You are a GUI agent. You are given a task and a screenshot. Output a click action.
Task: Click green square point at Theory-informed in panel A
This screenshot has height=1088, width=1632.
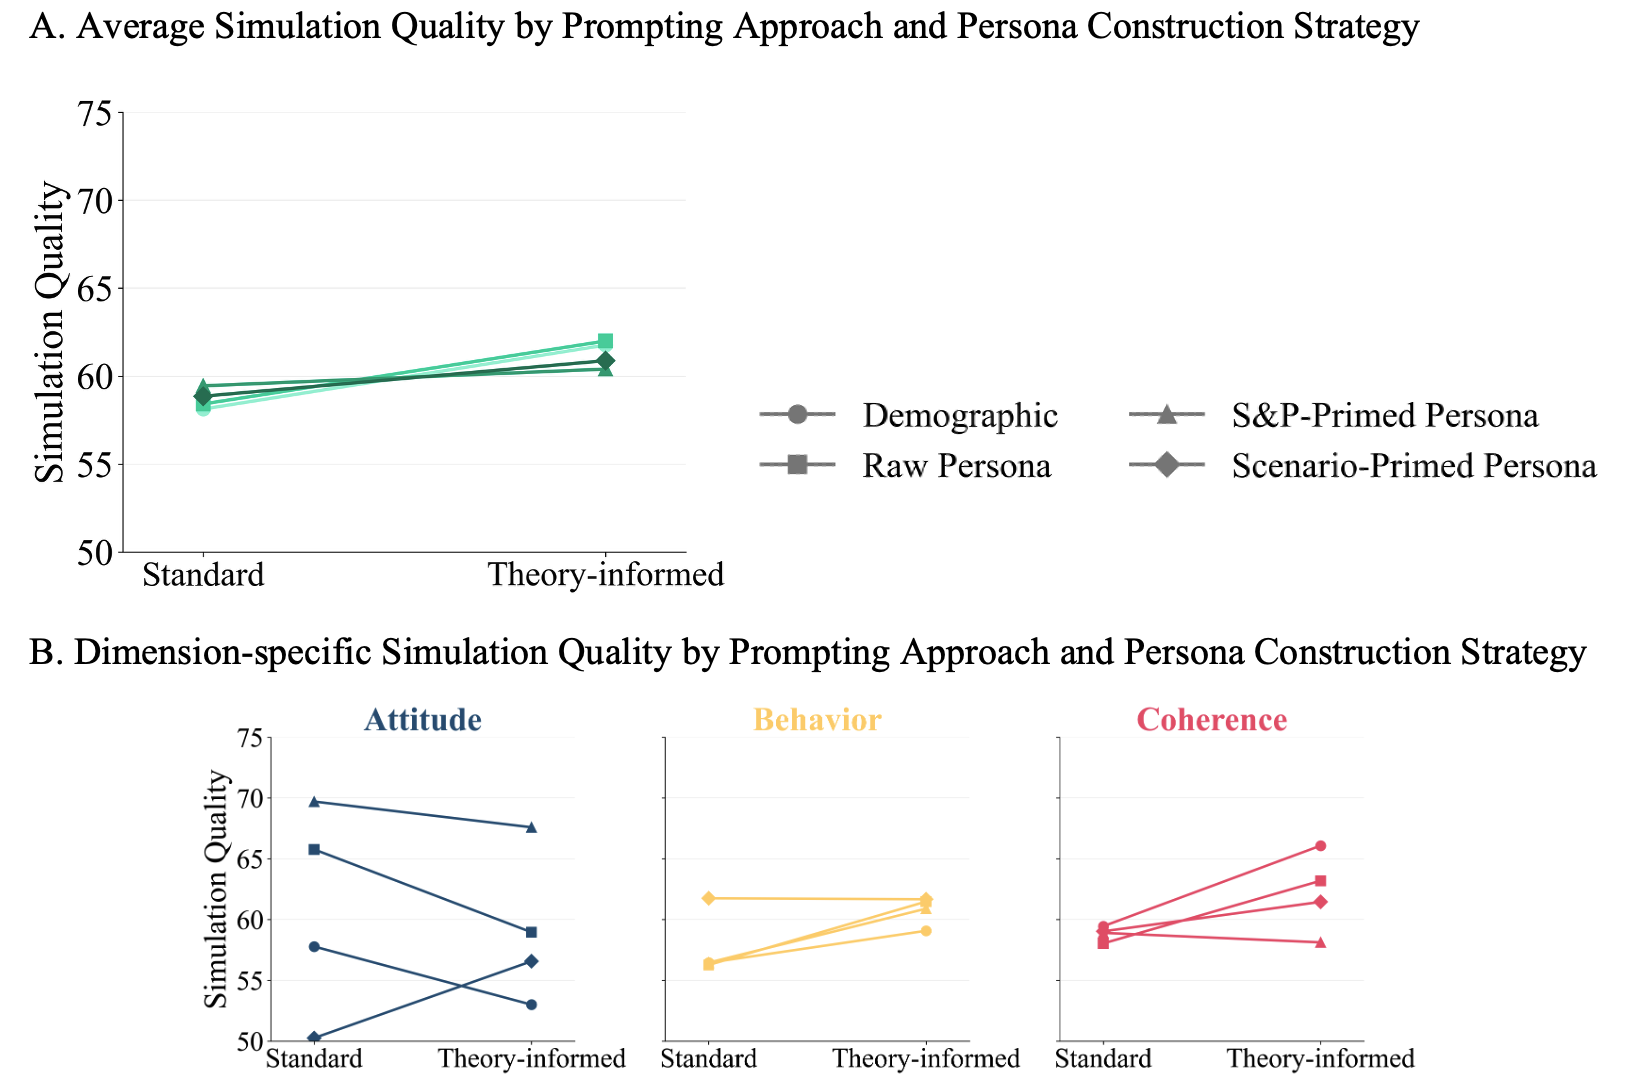point(605,341)
